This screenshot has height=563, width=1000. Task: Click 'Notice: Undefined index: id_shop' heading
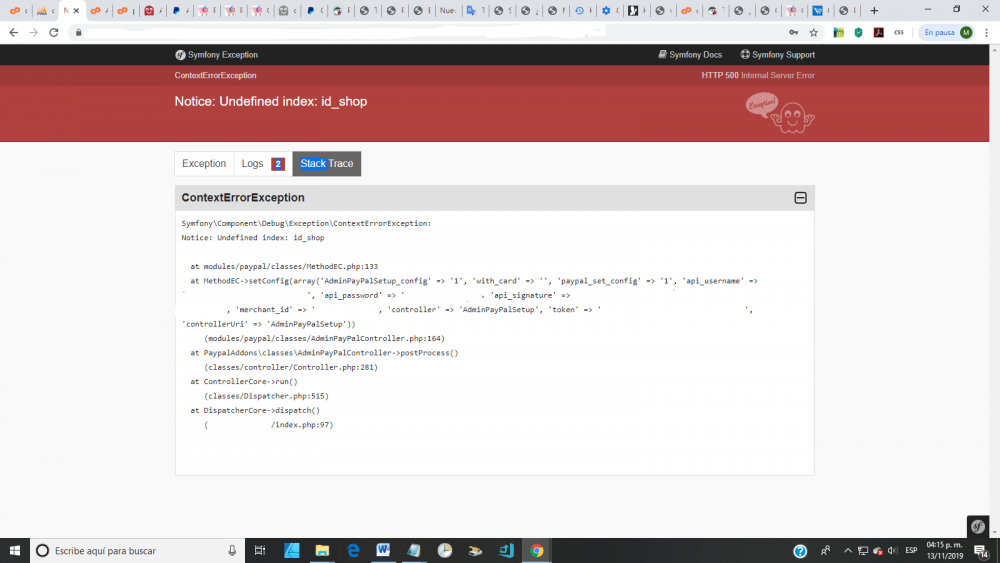click(x=271, y=101)
